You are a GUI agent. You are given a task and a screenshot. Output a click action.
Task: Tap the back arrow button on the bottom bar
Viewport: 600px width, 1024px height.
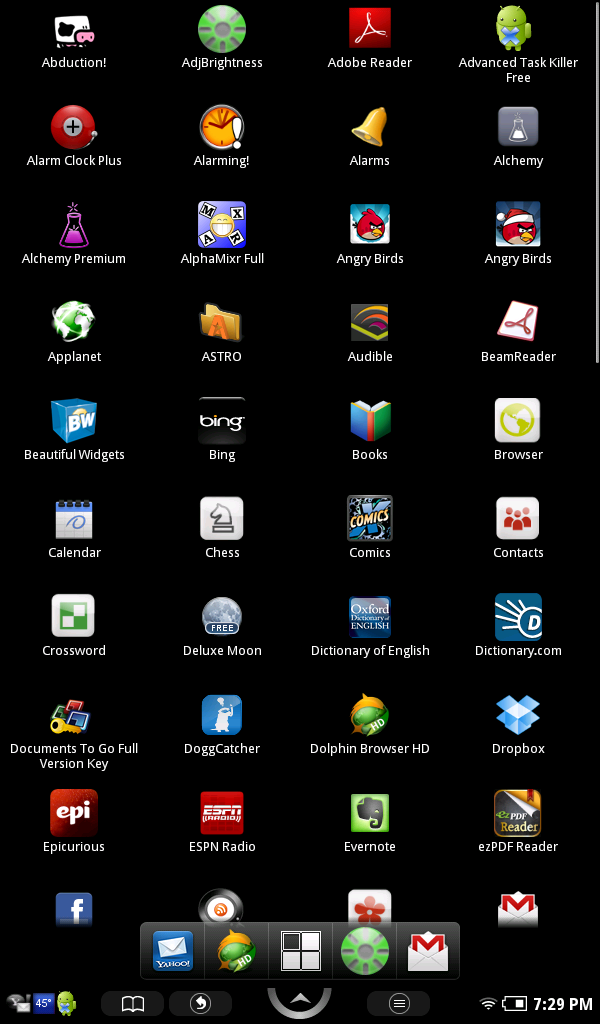coord(200,1003)
